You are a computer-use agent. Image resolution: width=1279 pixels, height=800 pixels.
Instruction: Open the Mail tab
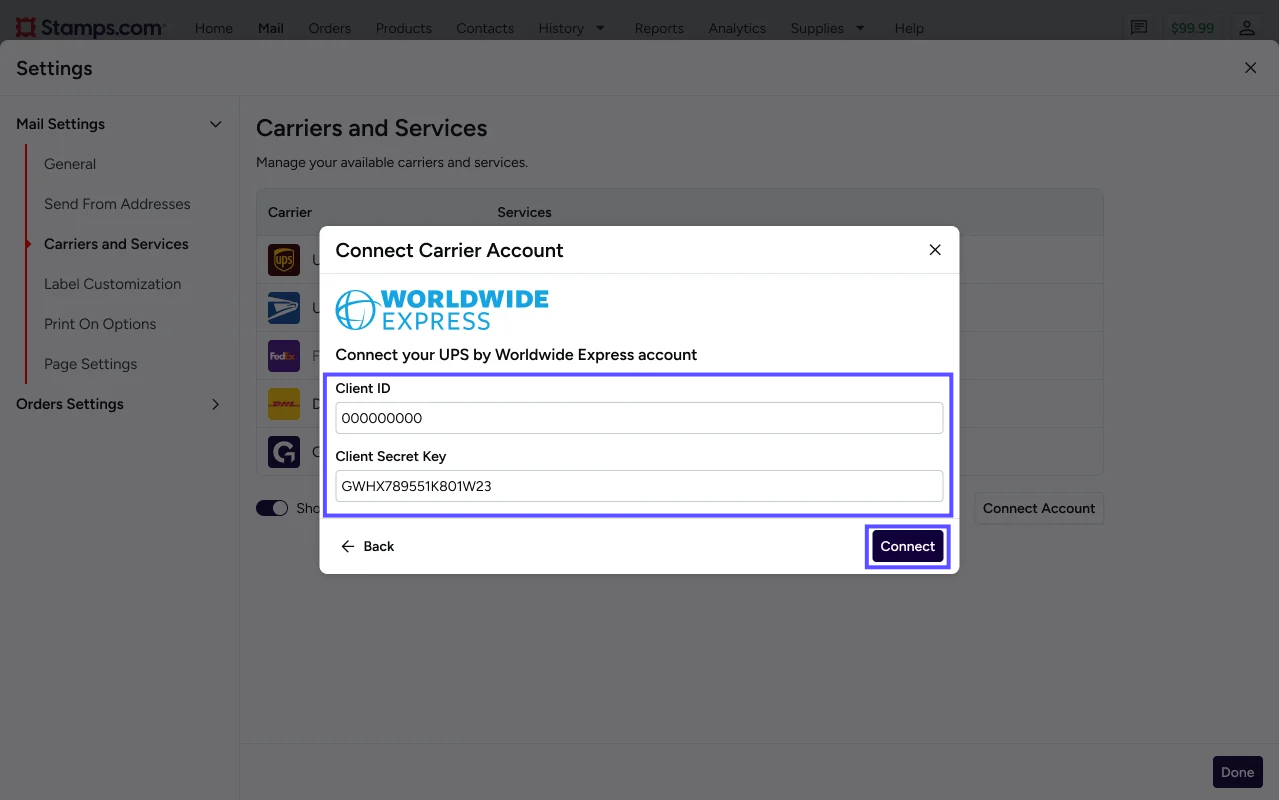coord(271,28)
